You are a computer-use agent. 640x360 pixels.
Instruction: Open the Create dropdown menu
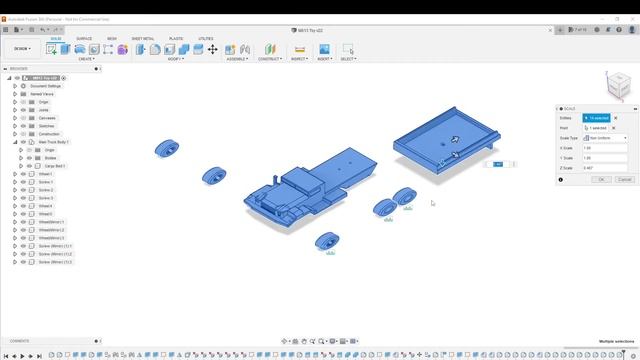86,59
